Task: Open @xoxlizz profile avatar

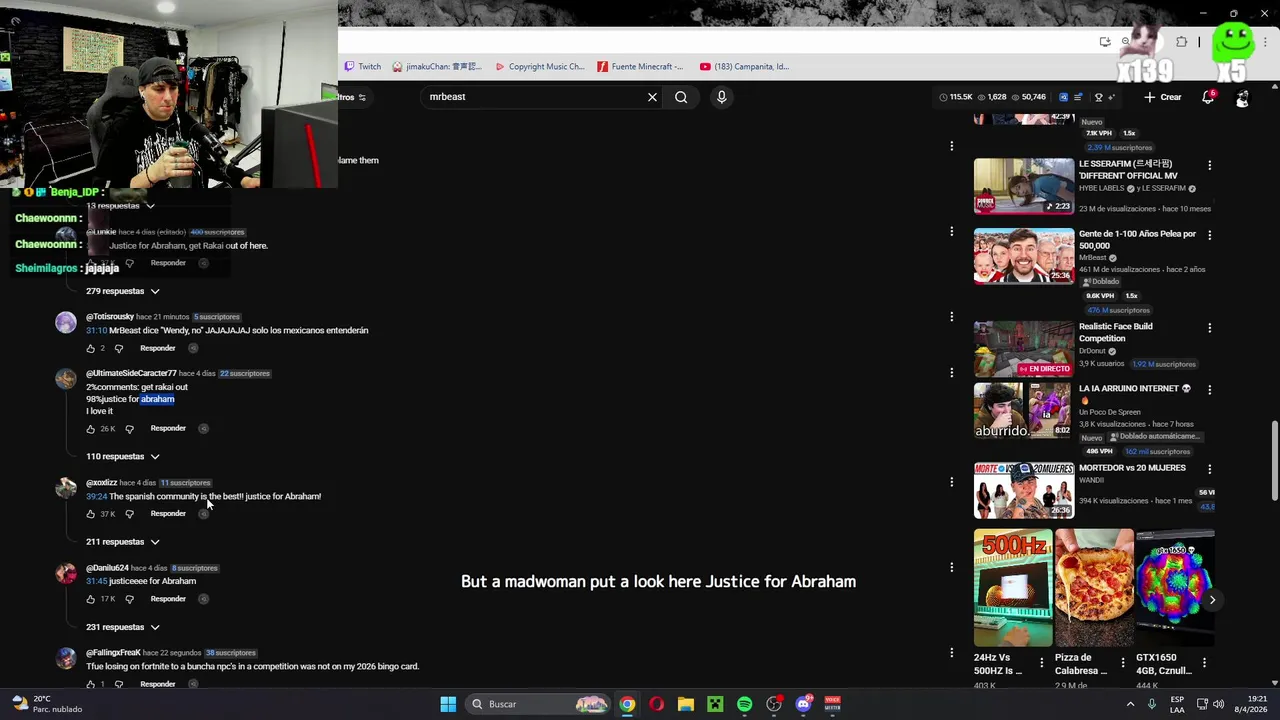Action: tap(66, 488)
